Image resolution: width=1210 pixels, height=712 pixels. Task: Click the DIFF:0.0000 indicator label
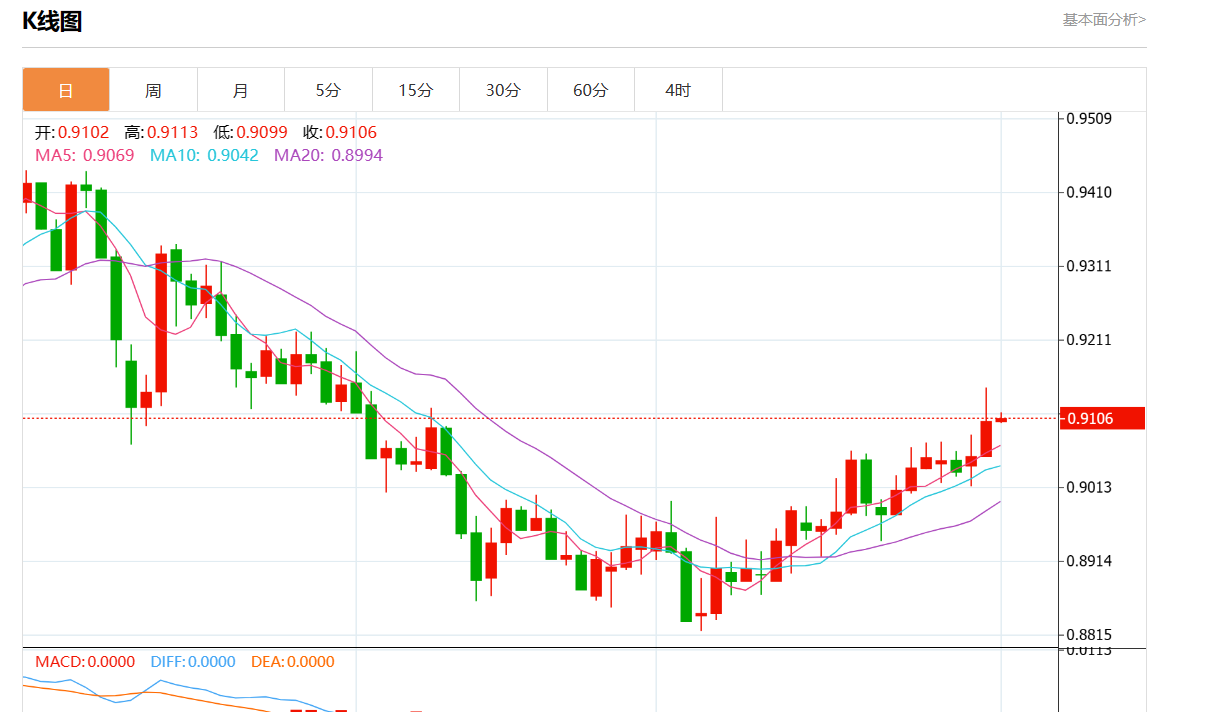[x=193, y=662]
